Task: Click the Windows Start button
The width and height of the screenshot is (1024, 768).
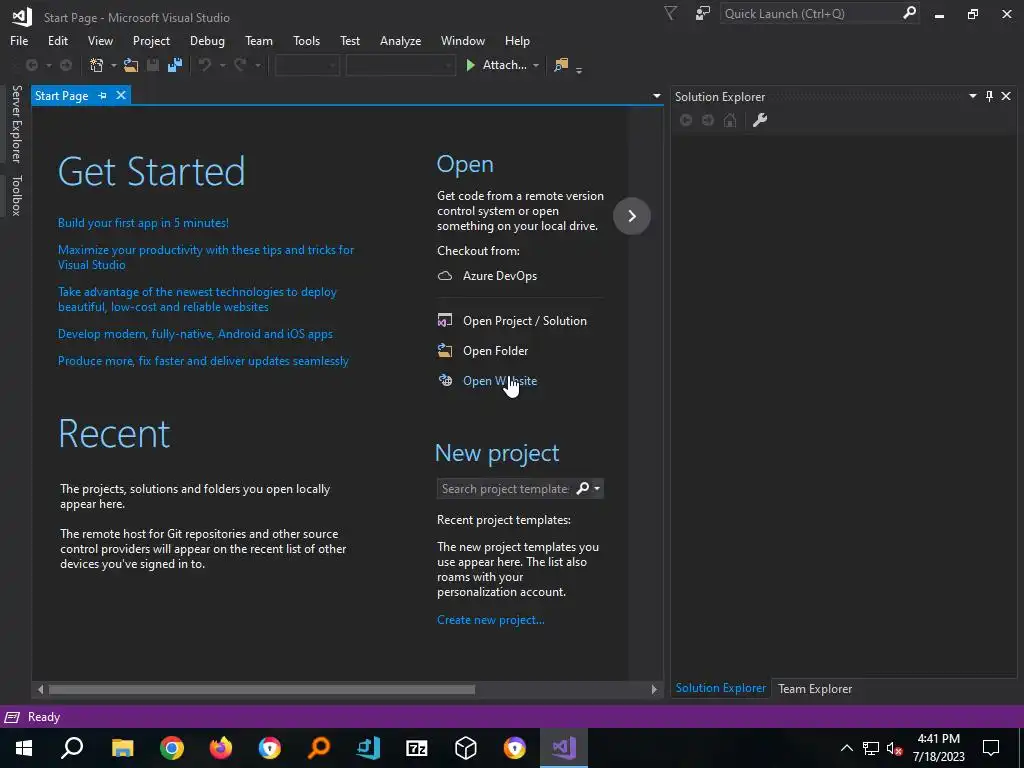Action: (24, 748)
